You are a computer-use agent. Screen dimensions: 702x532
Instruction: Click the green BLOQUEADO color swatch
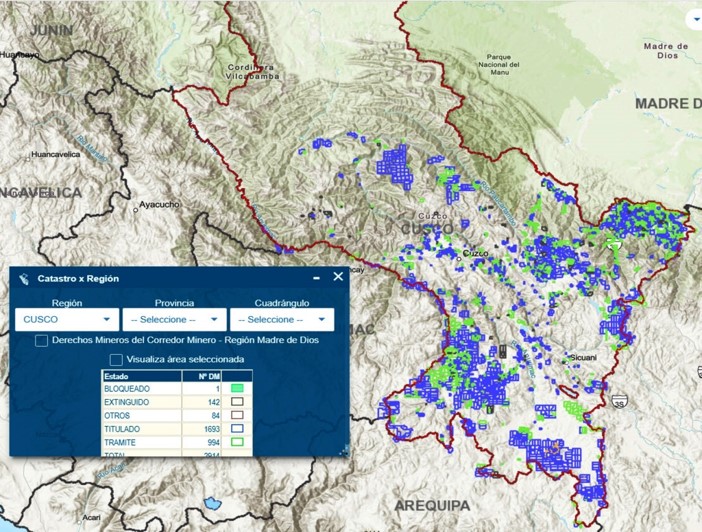(x=238, y=388)
